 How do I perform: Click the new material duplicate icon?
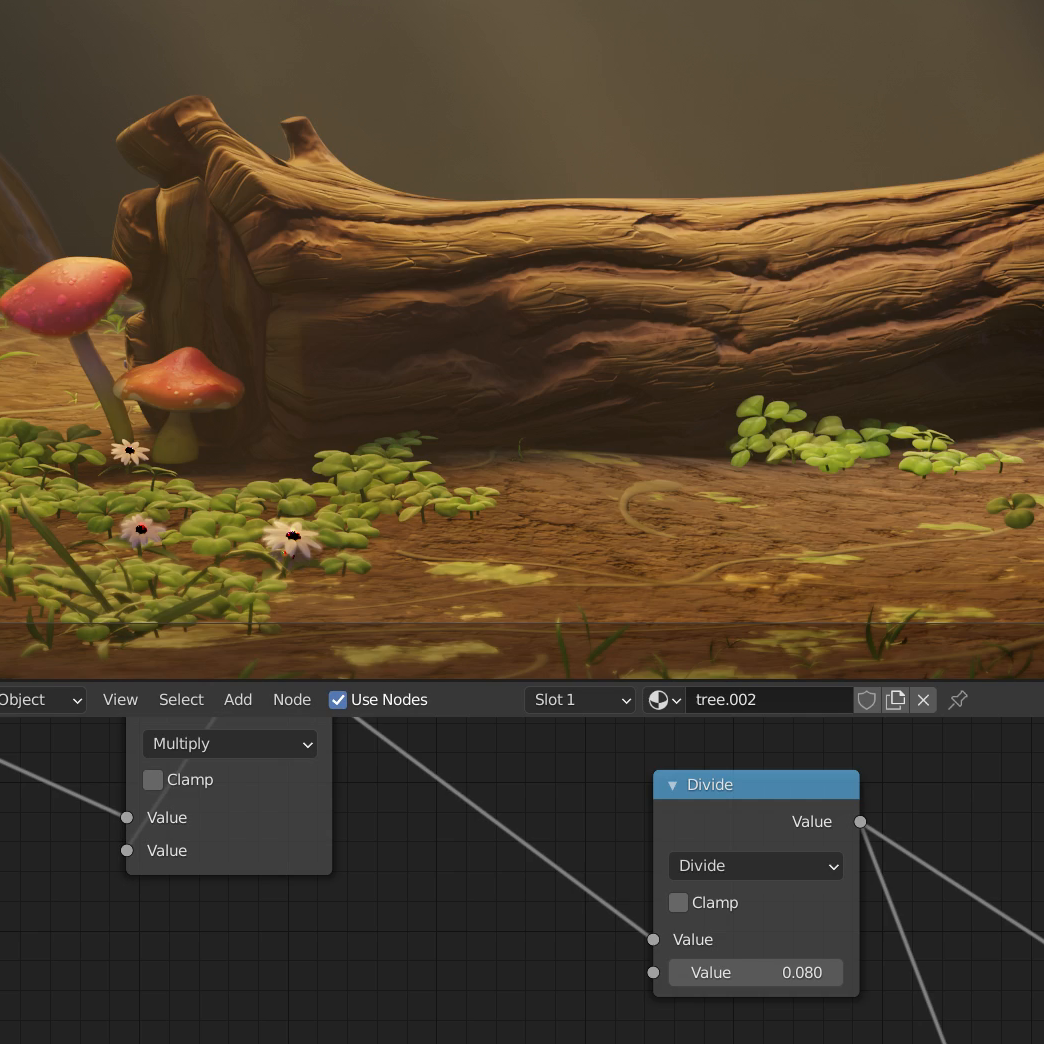pos(895,700)
